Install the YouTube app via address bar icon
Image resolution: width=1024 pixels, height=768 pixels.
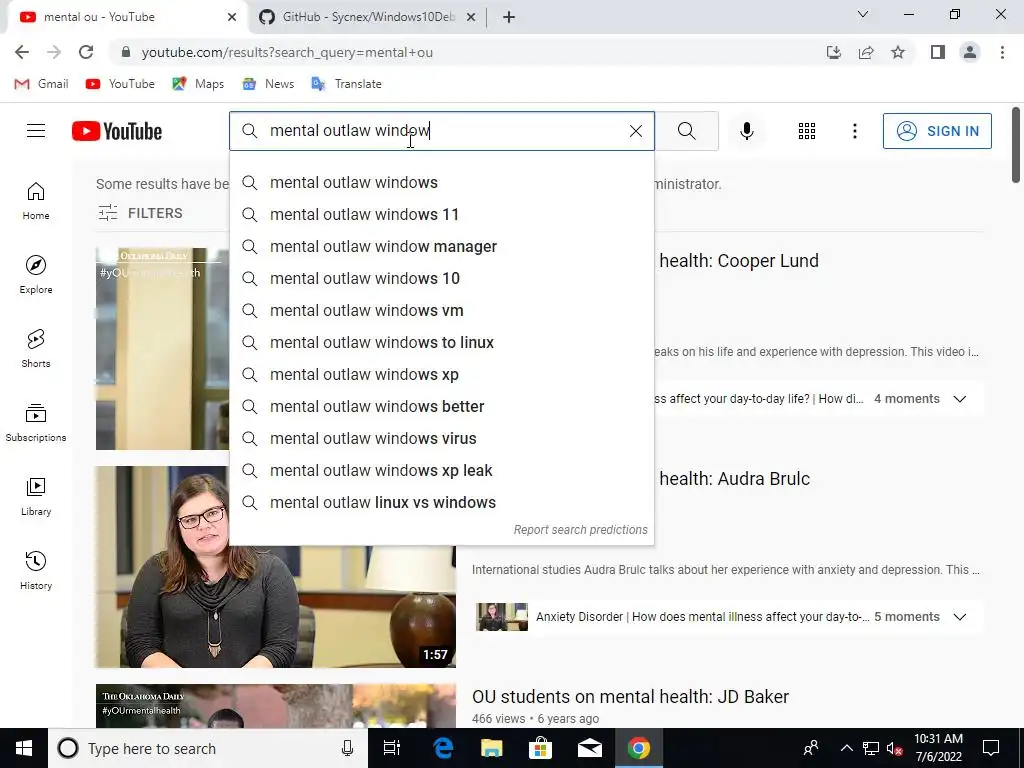pyautogui.click(x=834, y=52)
